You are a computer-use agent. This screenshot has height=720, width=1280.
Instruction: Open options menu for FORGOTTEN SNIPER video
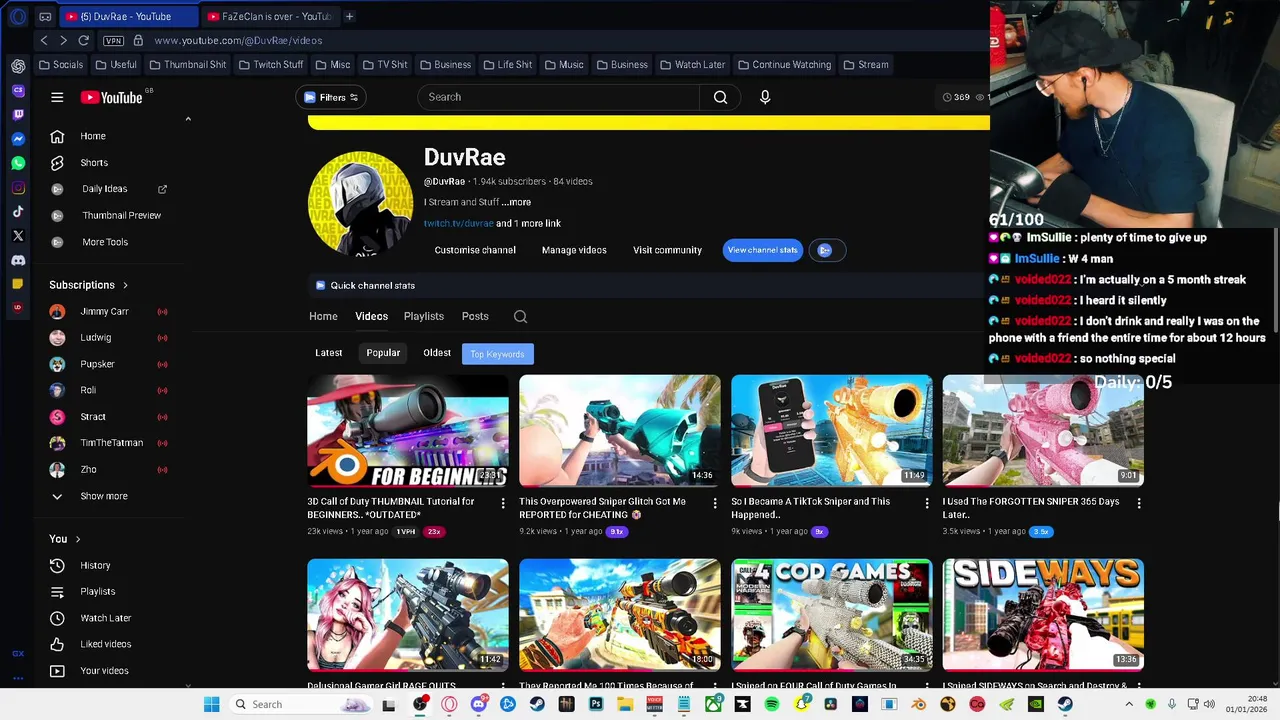pyautogui.click(x=1138, y=503)
